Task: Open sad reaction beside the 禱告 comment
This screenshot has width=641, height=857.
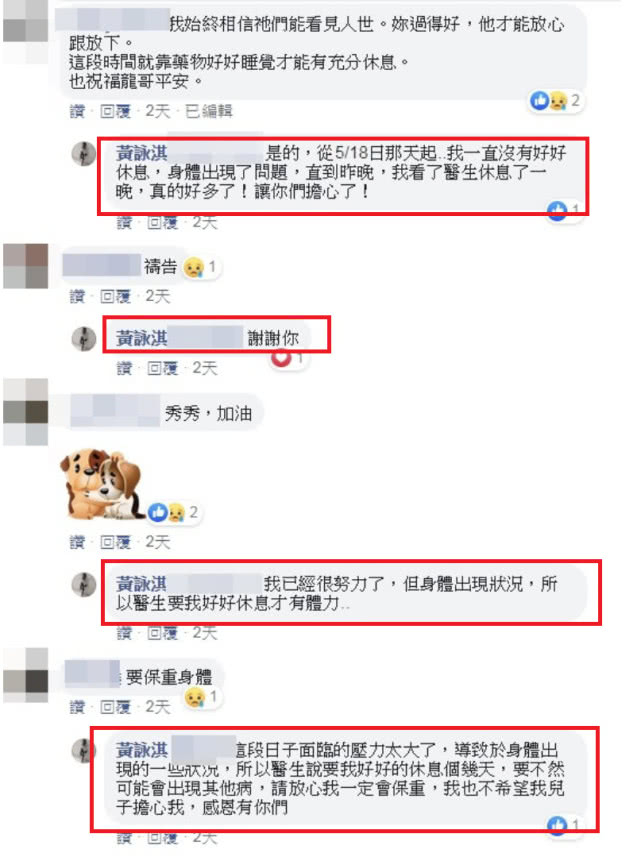Action: (201, 267)
